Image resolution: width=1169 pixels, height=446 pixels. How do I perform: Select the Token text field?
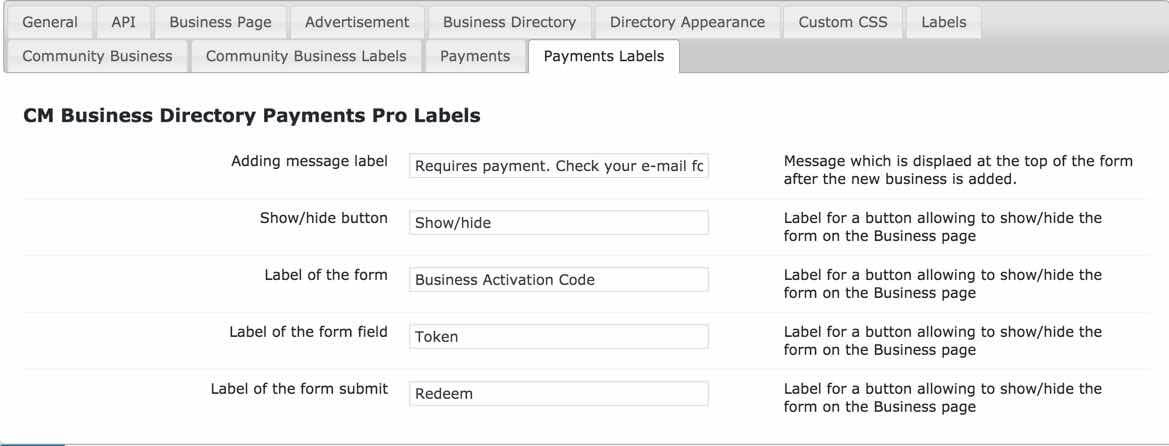[559, 337]
